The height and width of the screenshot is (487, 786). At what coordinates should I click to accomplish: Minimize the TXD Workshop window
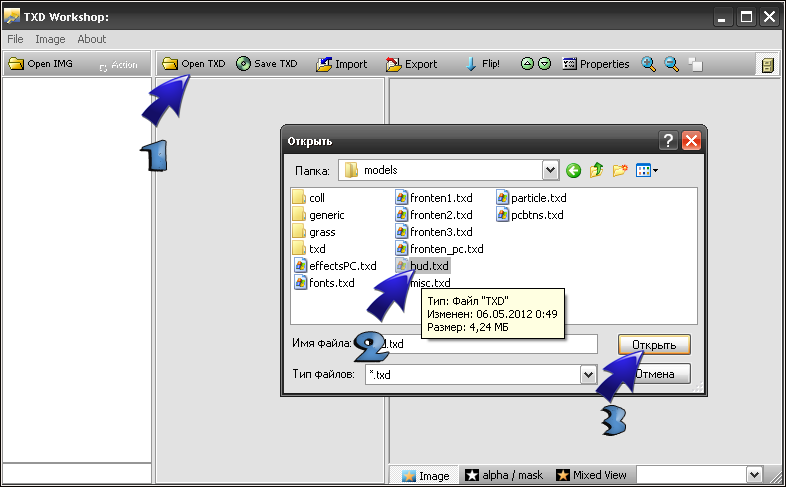pyautogui.click(x=722, y=17)
